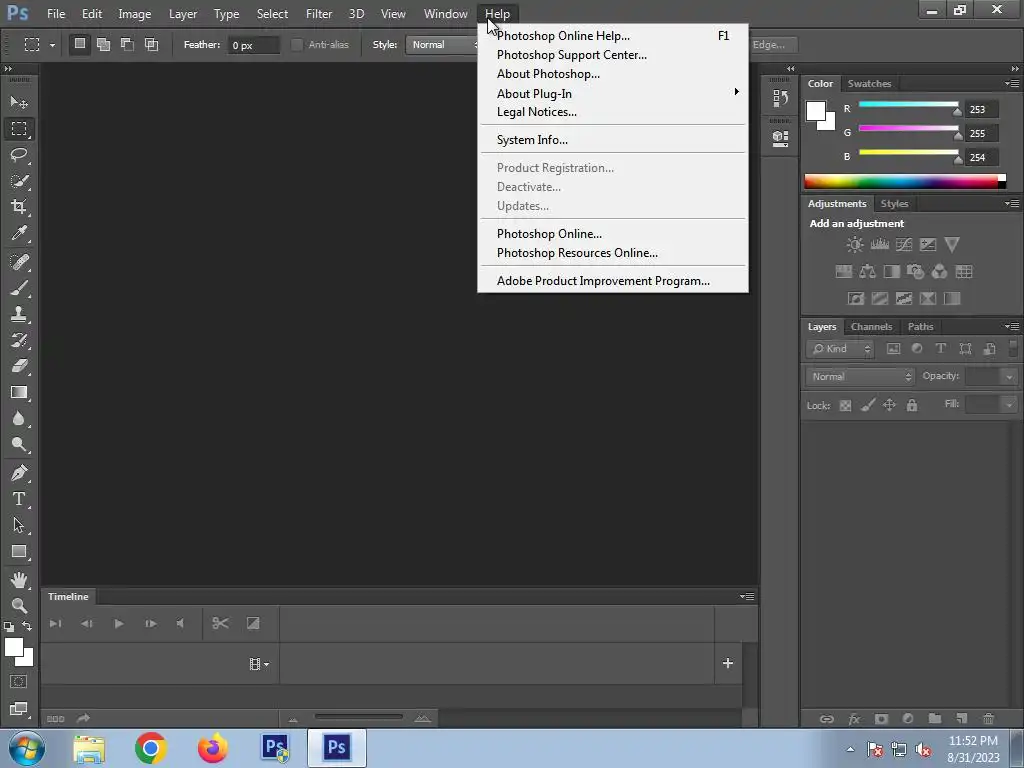Open the Color panel flyout menu
The height and width of the screenshot is (768, 1024).
click(1012, 84)
